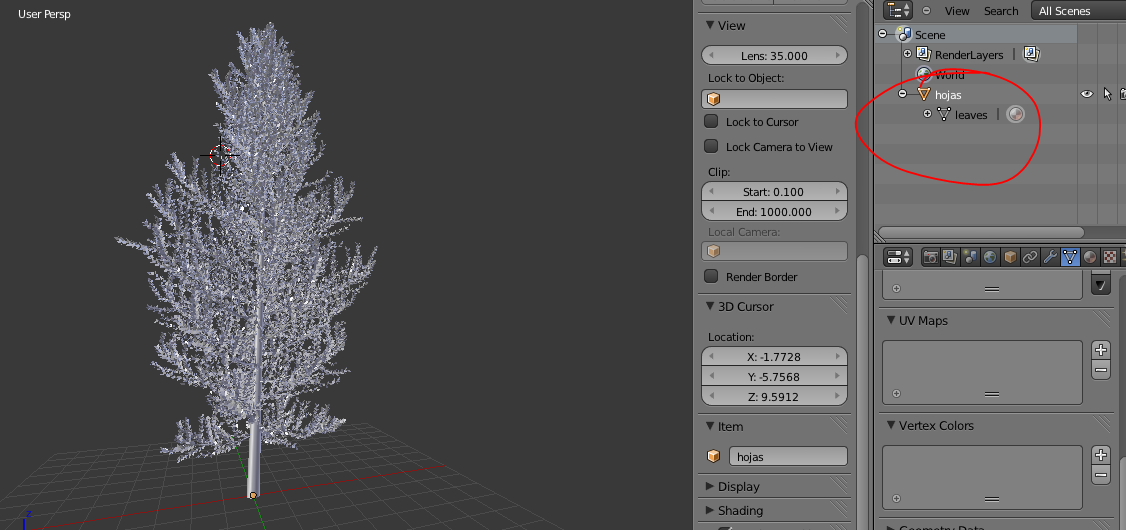Select the RenderLayers item
Image resolution: width=1126 pixels, height=530 pixels.
969,55
